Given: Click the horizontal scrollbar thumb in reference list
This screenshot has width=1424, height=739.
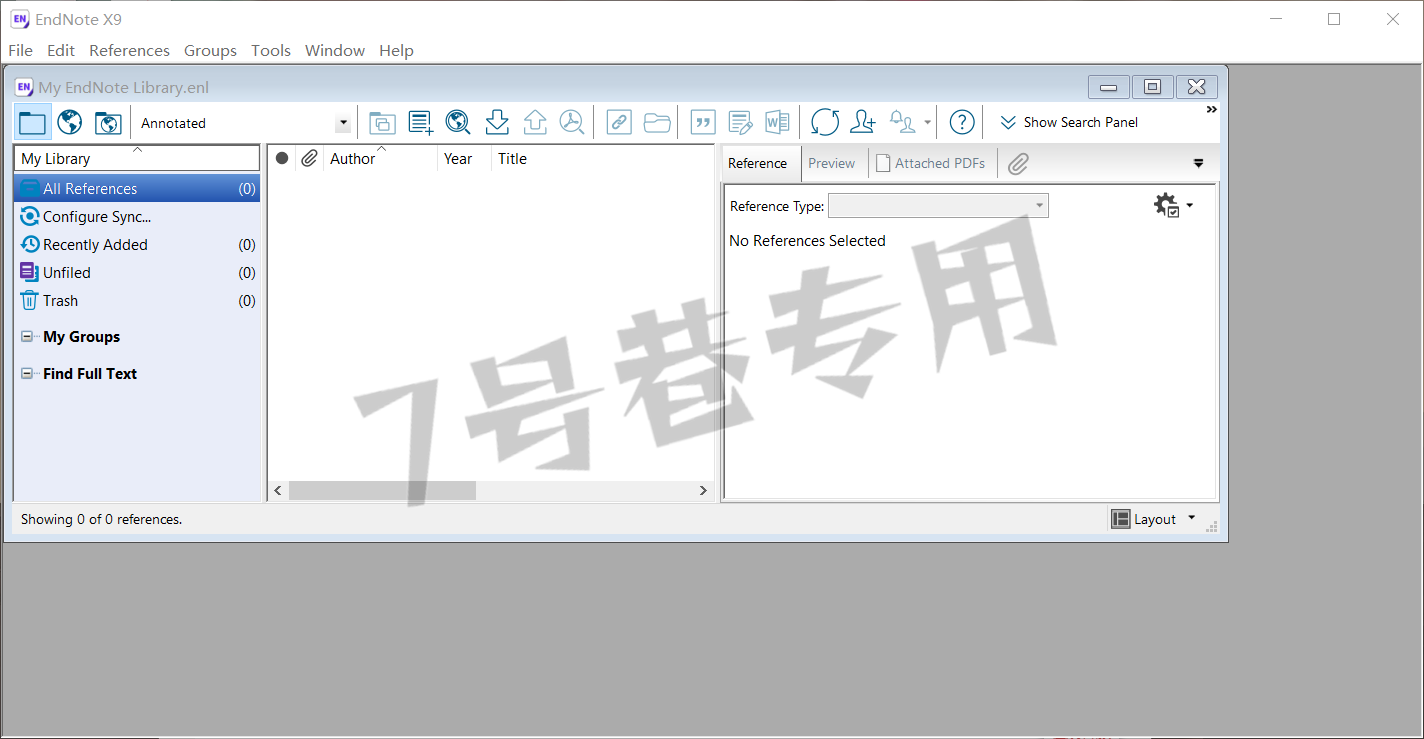Looking at the screenshot, I should click(x=382, y=490).
